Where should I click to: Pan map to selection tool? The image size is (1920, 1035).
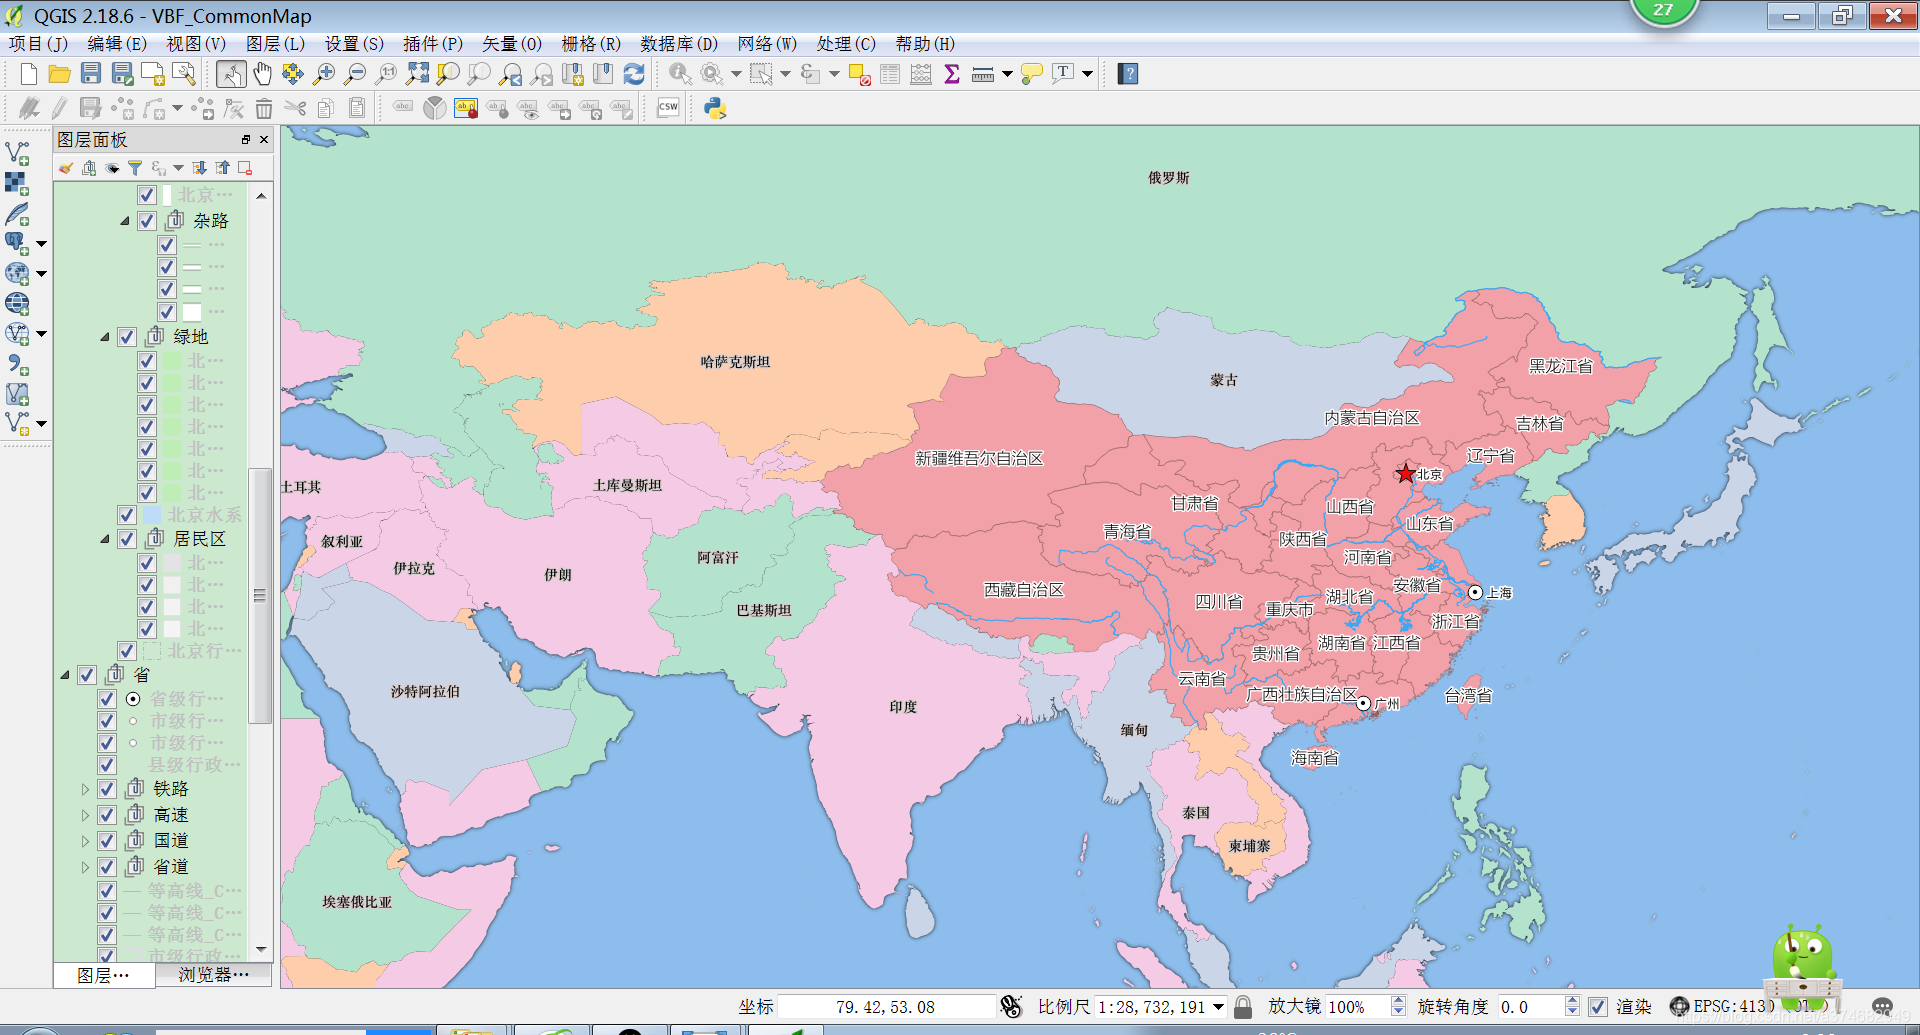(x=293, y=74)
